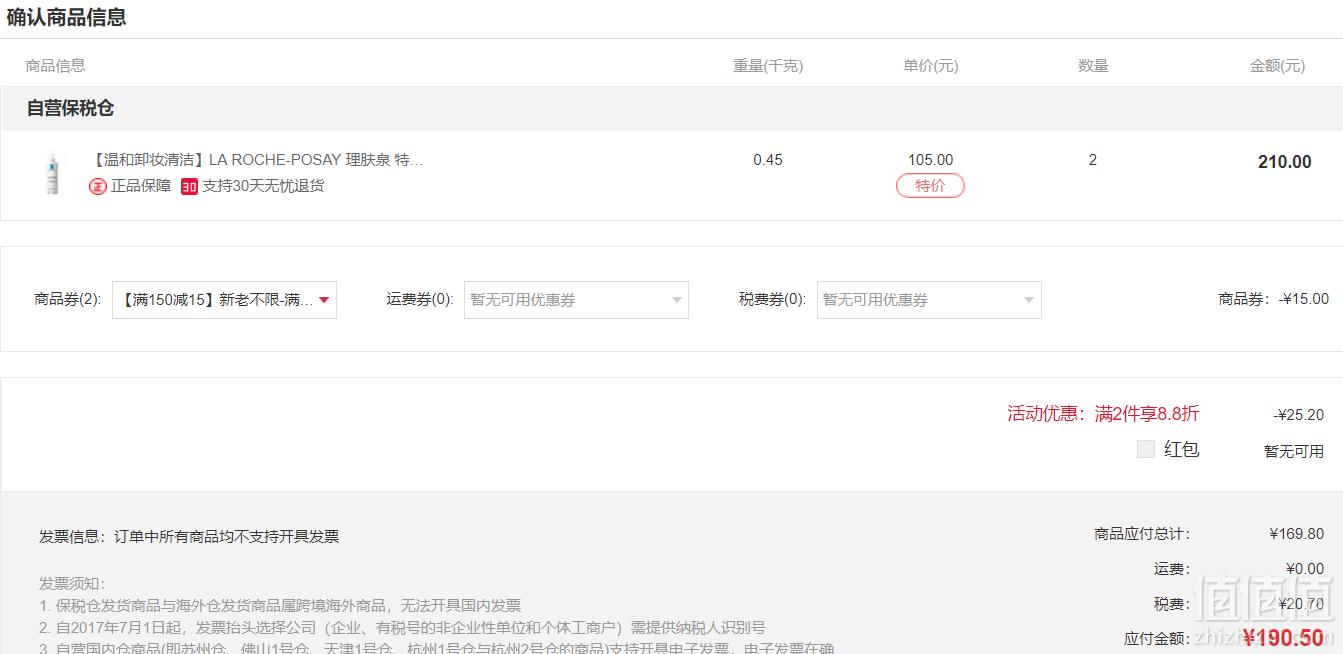Click the 自营保税仓 warehouse header
Viewport: 1343px width, 654px height.
[x=70, y=108]
